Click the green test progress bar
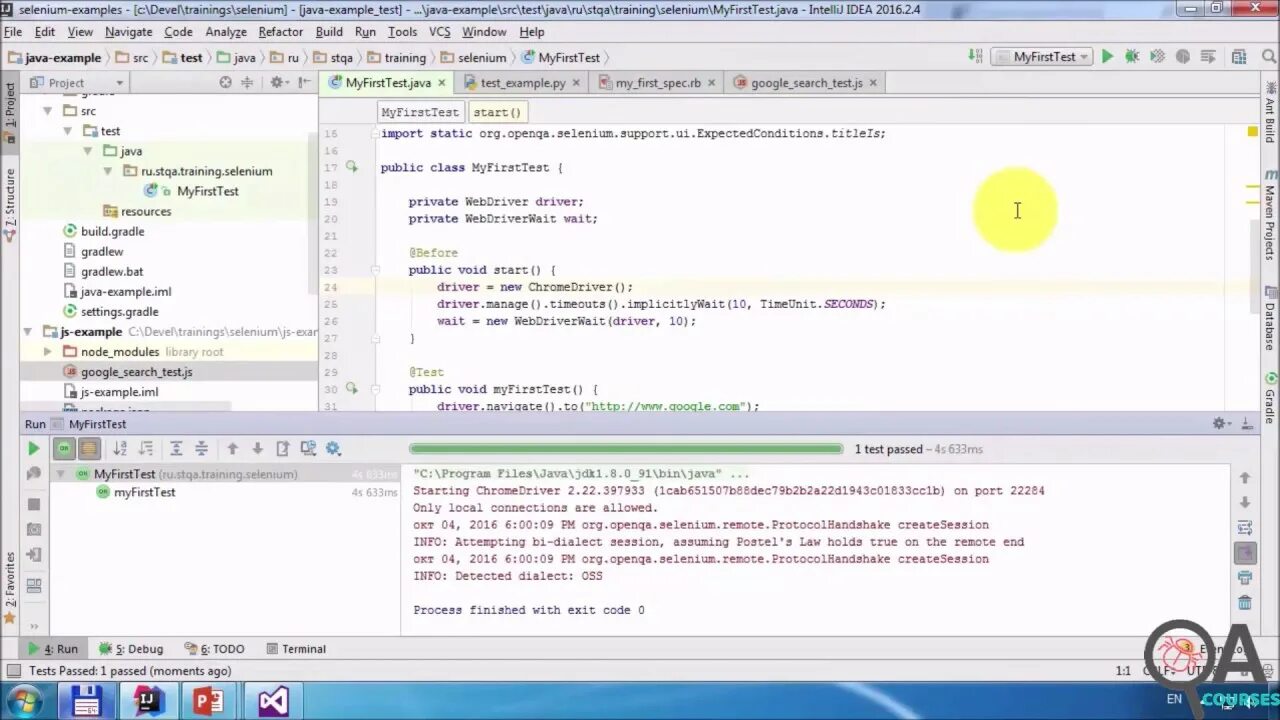This screenshot has width=1280, height=720. tap(626, 449)
